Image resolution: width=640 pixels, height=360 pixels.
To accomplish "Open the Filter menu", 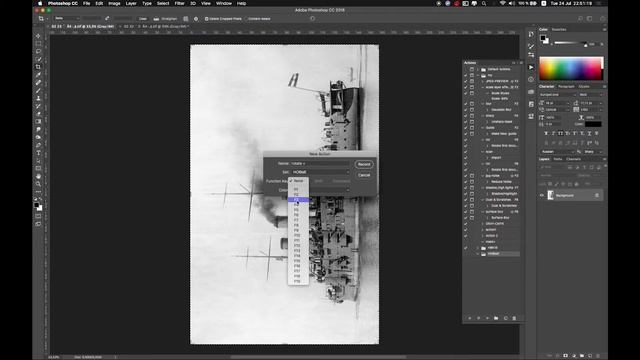I will tap(180, 3).
